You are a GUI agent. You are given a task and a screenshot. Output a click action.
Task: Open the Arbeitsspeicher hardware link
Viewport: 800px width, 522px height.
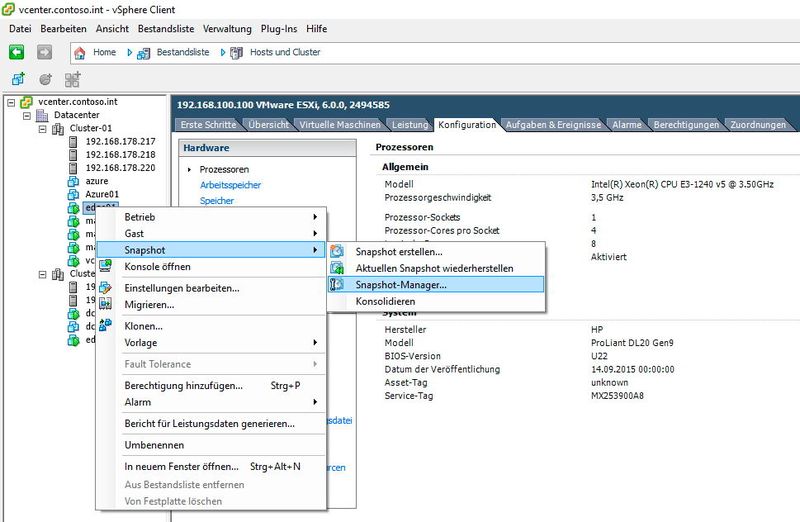(x=230, y=185)
